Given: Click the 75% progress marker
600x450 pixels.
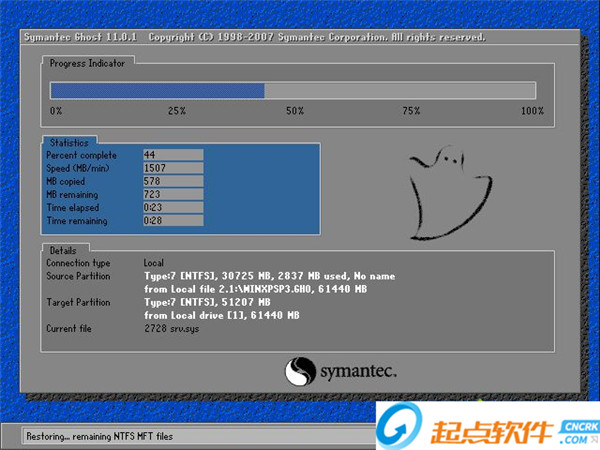Looking at the screenshot, I should click(411, 111).
